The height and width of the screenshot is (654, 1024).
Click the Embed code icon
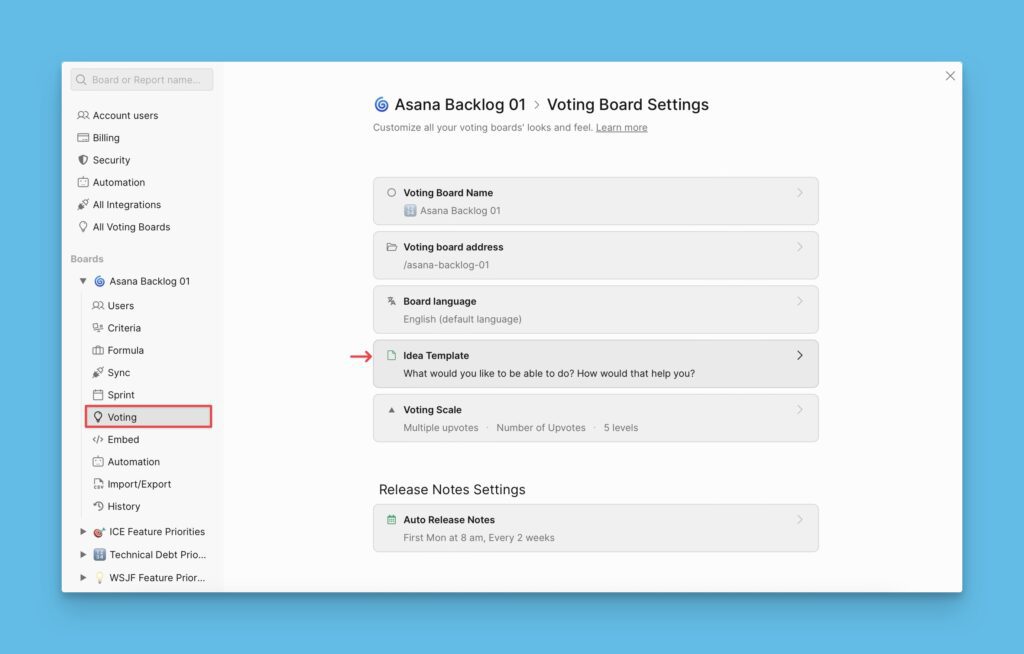(x=100, y=439)
